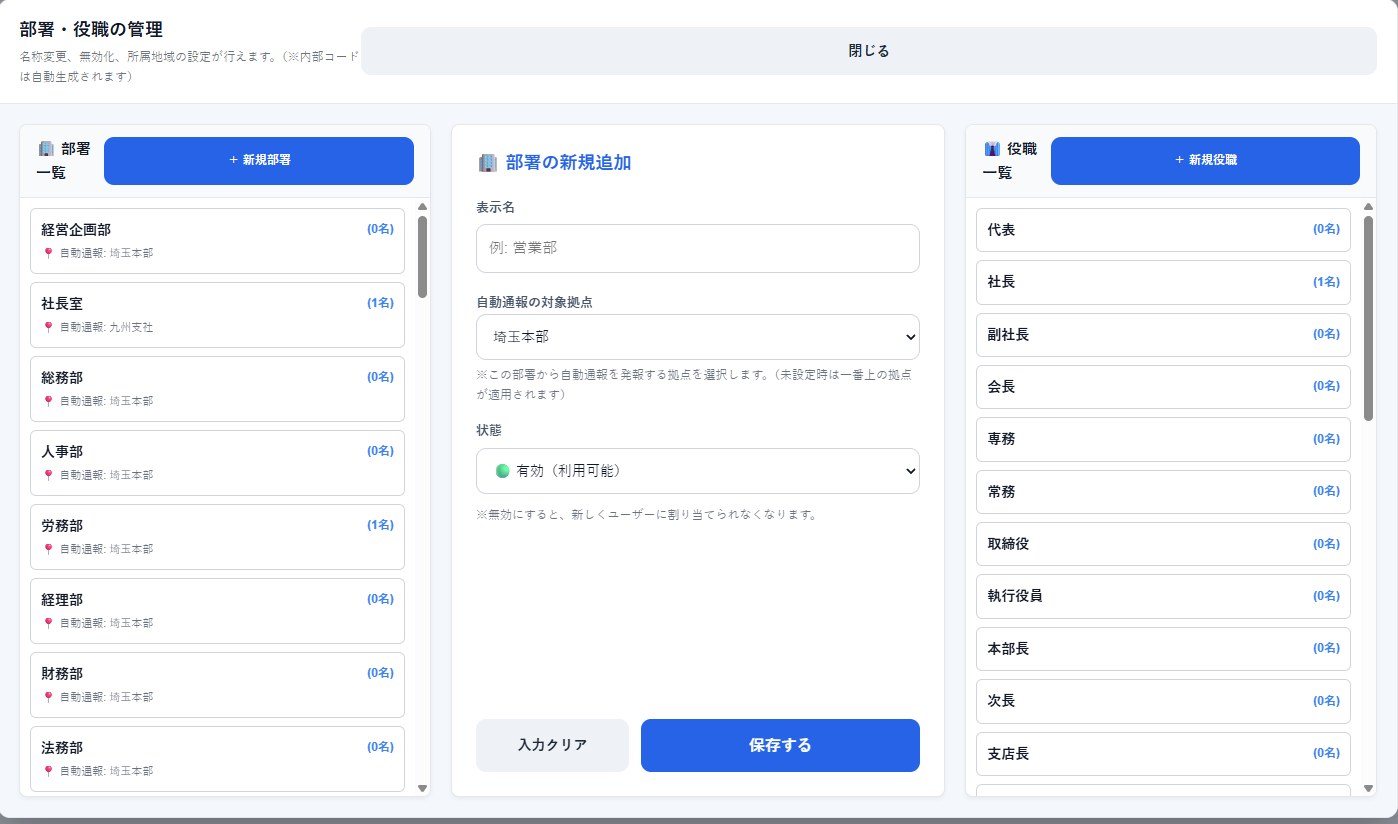Image resolution: width=1398 pixels, height=824 pixels.
Task: Choose the 代表 role row
Action: 1163,230
